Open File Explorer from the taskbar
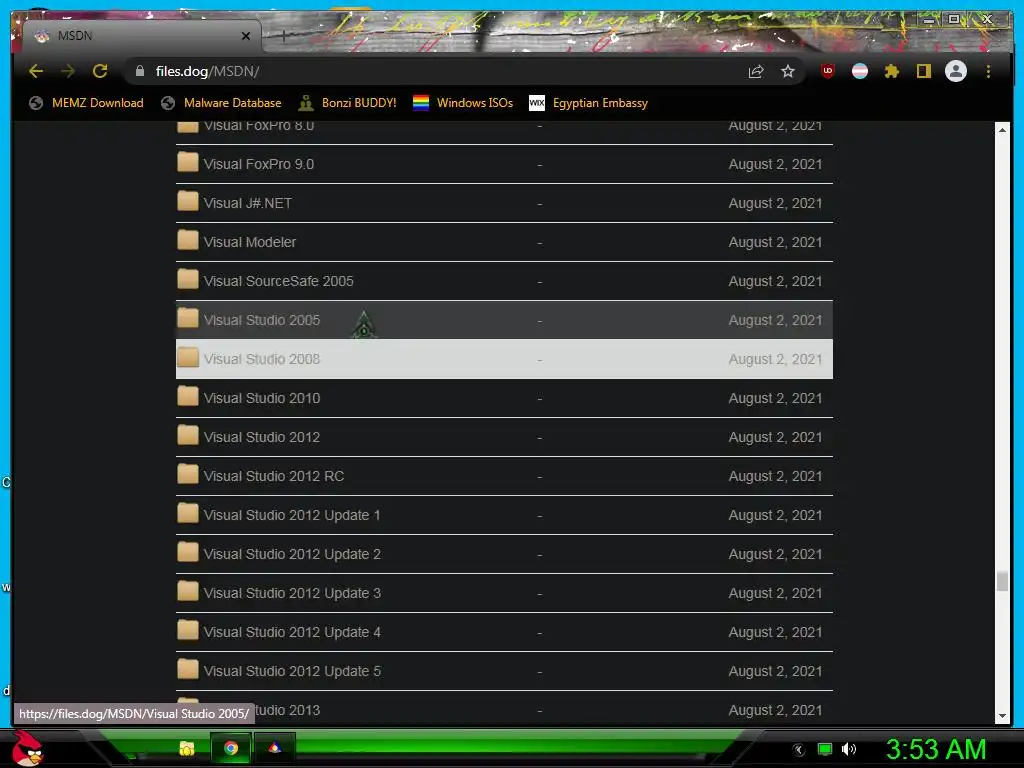 pyautogui.click(x=187, y=748)
